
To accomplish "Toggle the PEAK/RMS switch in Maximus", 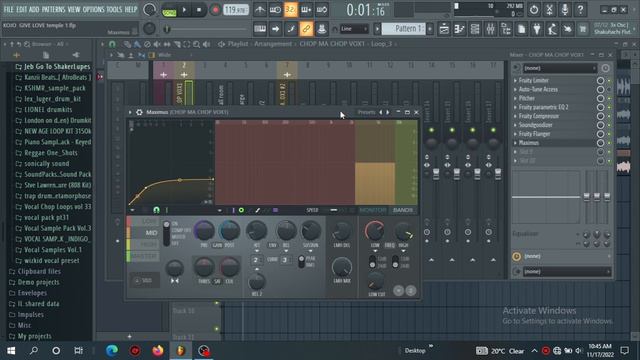I will pos(301,262).
